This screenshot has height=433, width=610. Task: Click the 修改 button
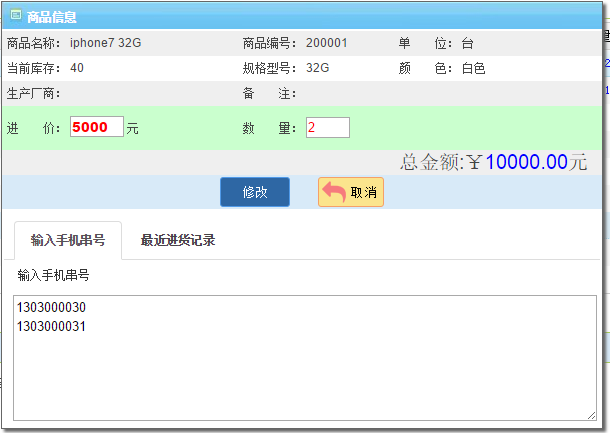click(254, 192)
